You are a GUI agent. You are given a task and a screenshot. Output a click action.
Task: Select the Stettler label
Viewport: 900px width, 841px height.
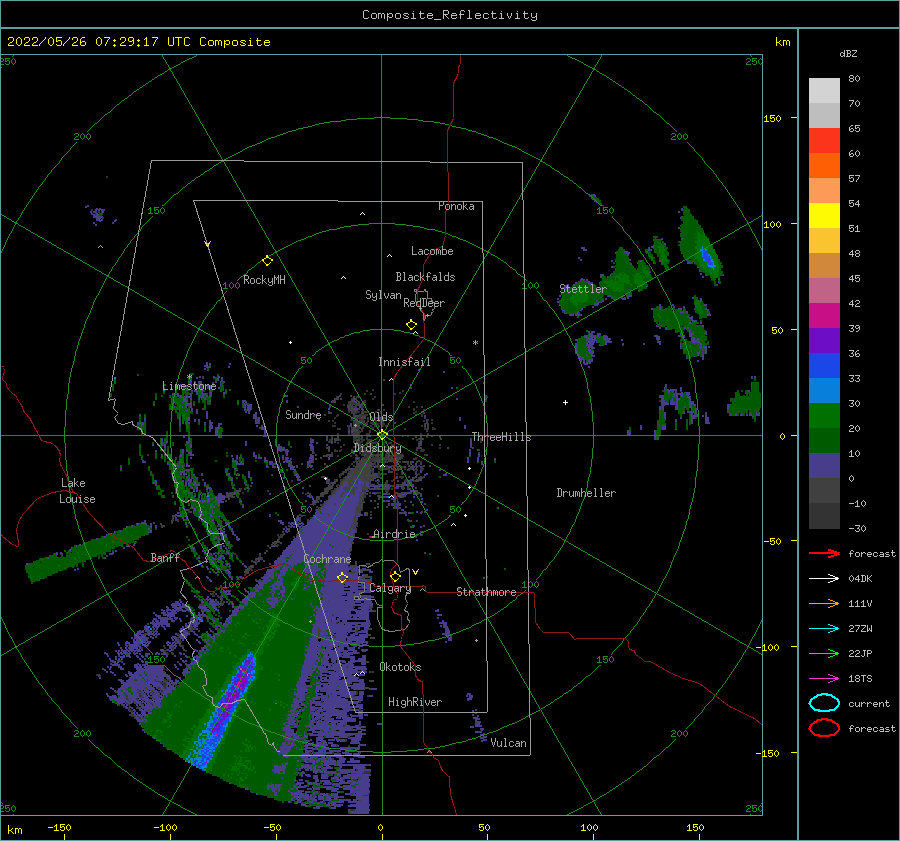[x=583, y=289]
